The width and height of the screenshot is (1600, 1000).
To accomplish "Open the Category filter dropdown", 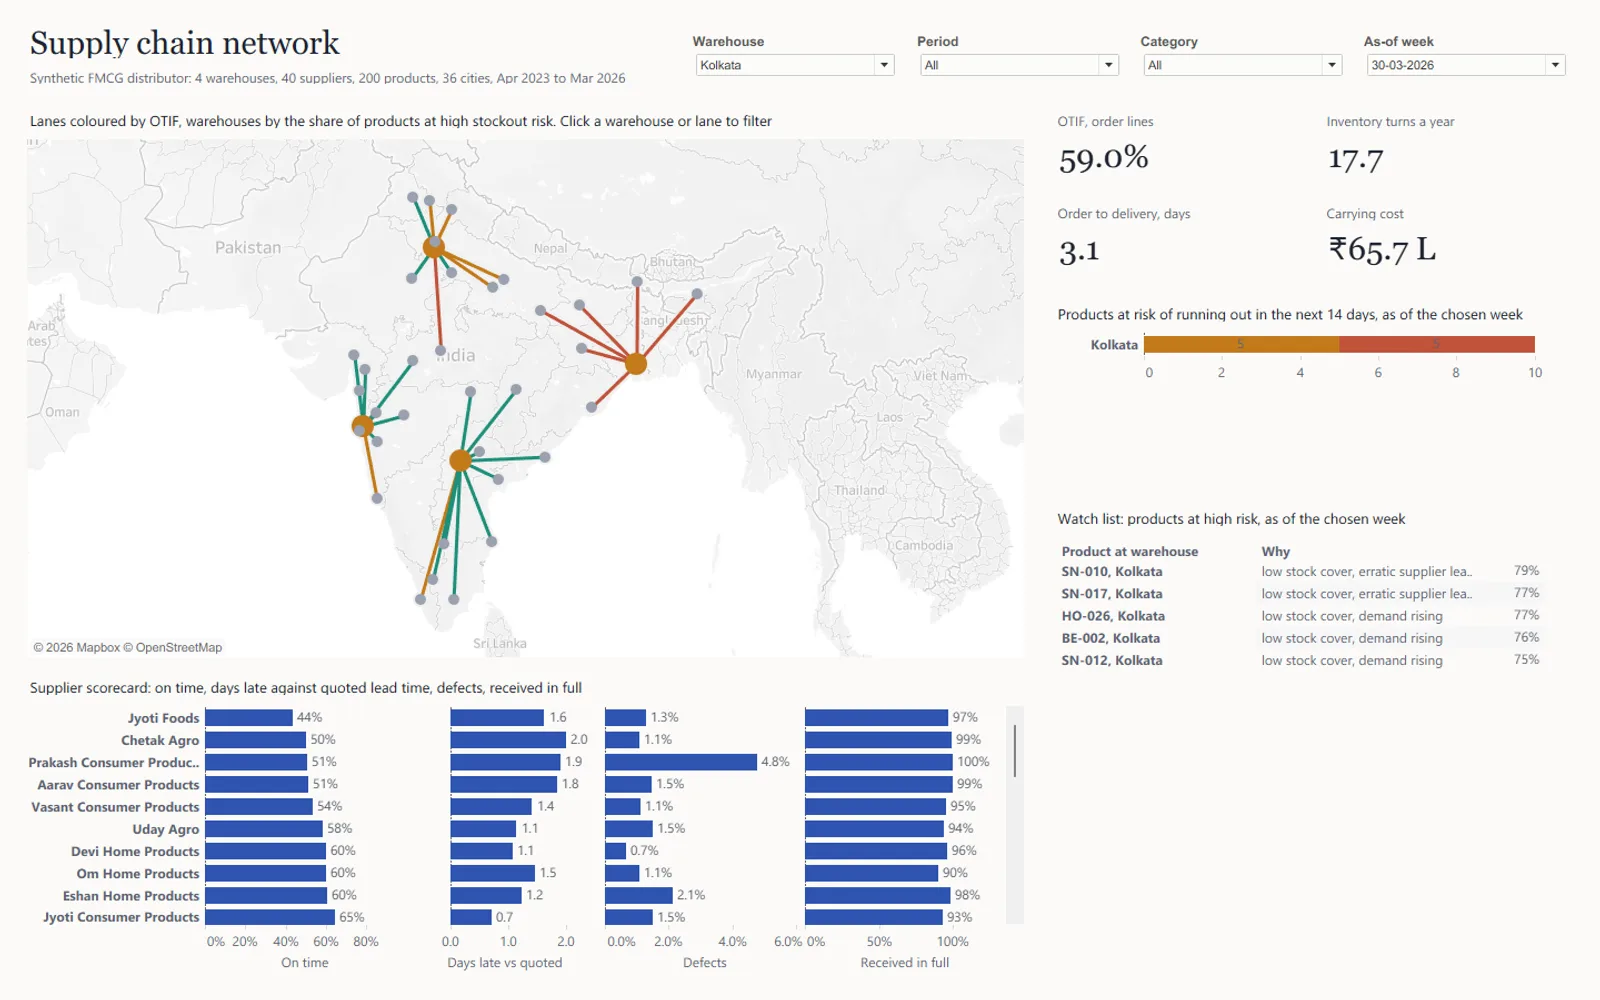I will 1242,65.
